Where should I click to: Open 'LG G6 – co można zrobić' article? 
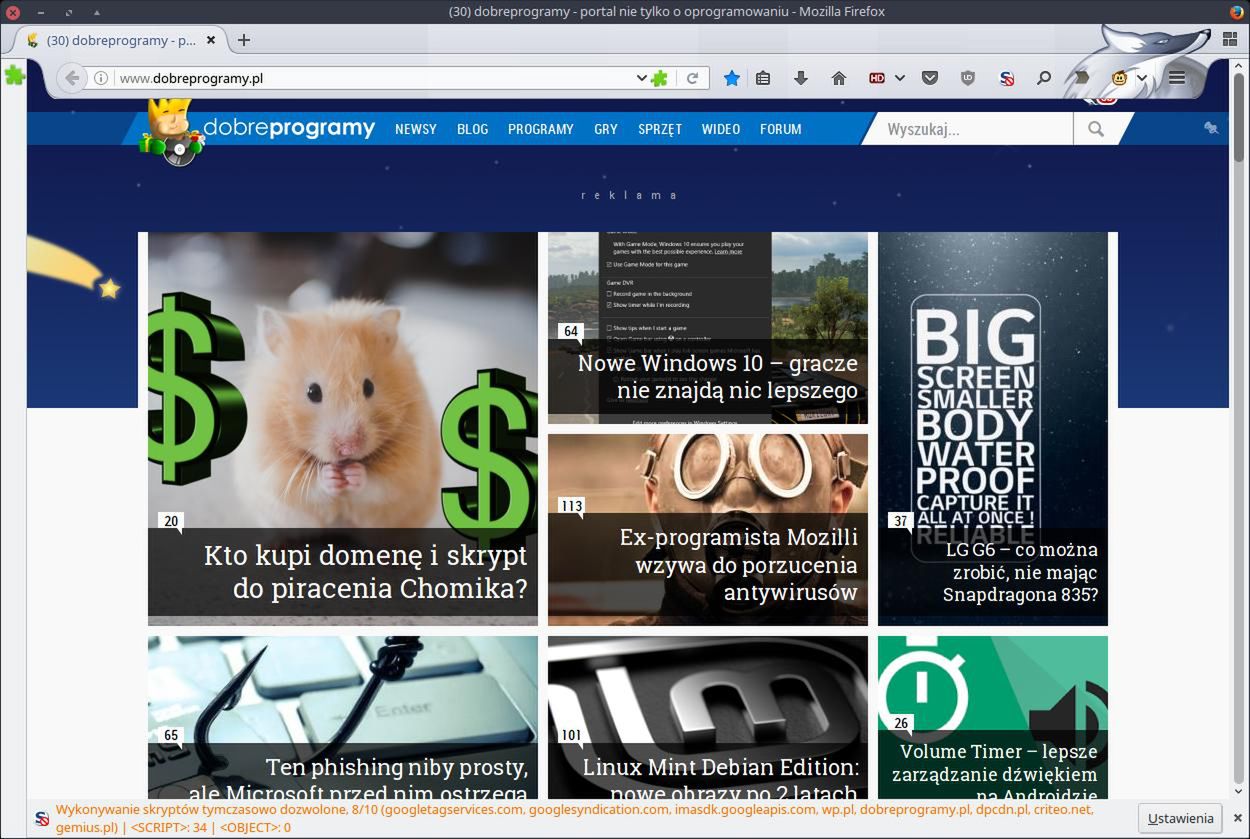click(x=1021, y=572)
